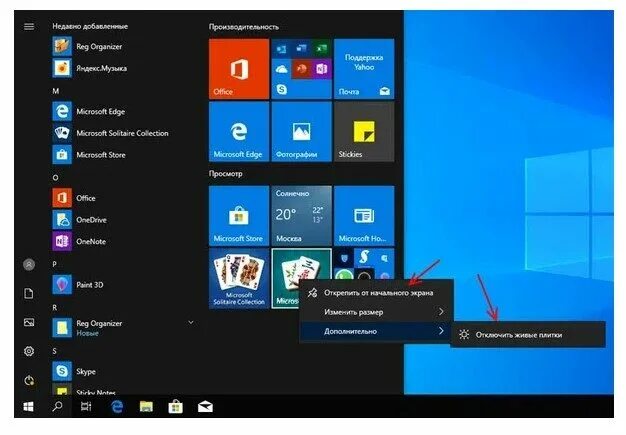This screenshot has height=435, width=626.
Task: Click the Дополнительно submenu arrow
Action: [x=441, y=331]
